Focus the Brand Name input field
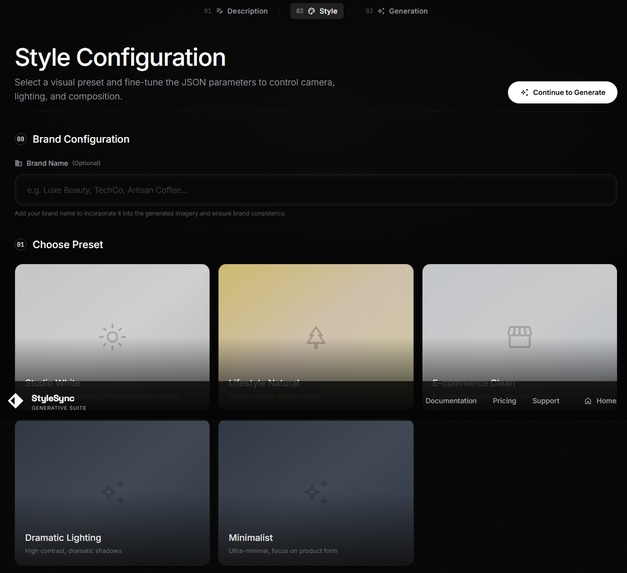This screenshot has width=627, height=573. (316, 190)
